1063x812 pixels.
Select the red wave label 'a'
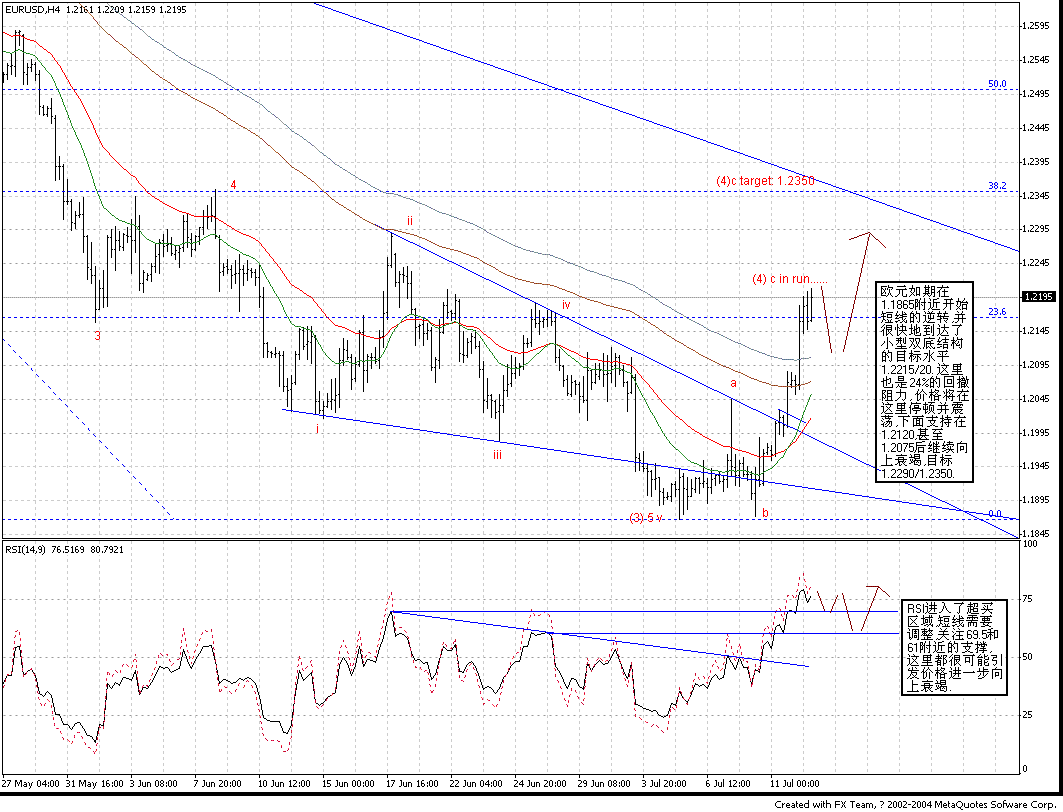734,382
